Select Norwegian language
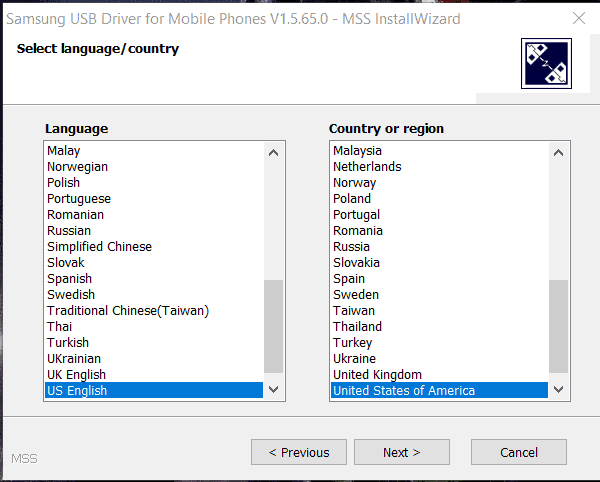The image size is (600, 482). (154, 167)
